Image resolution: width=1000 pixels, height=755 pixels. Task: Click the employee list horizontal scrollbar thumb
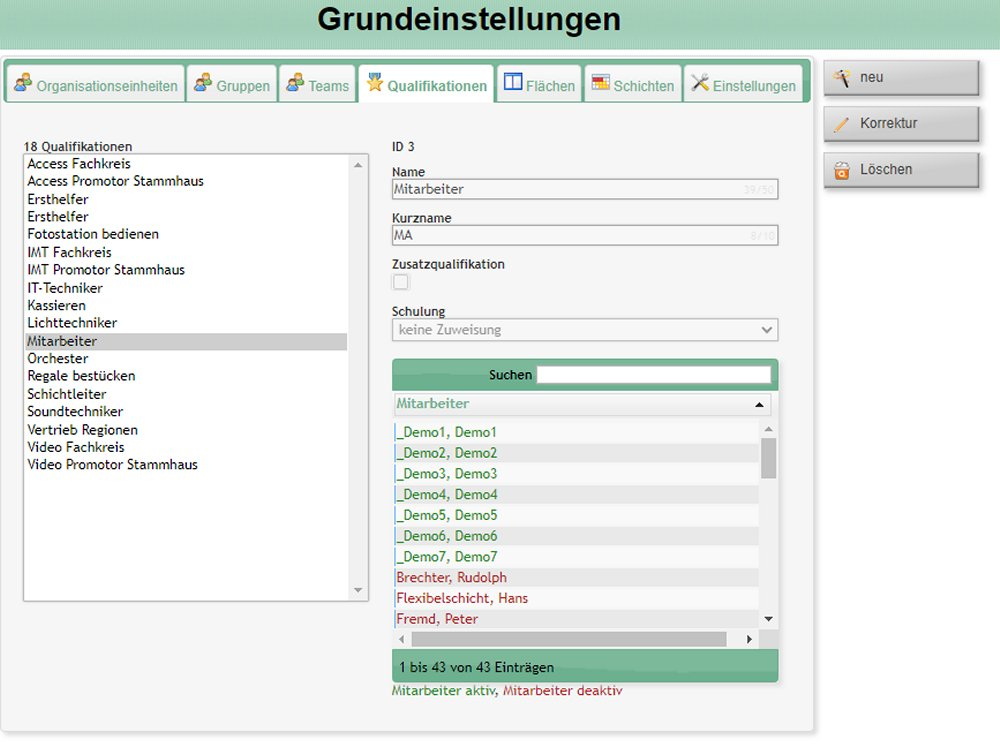(569, 639)
